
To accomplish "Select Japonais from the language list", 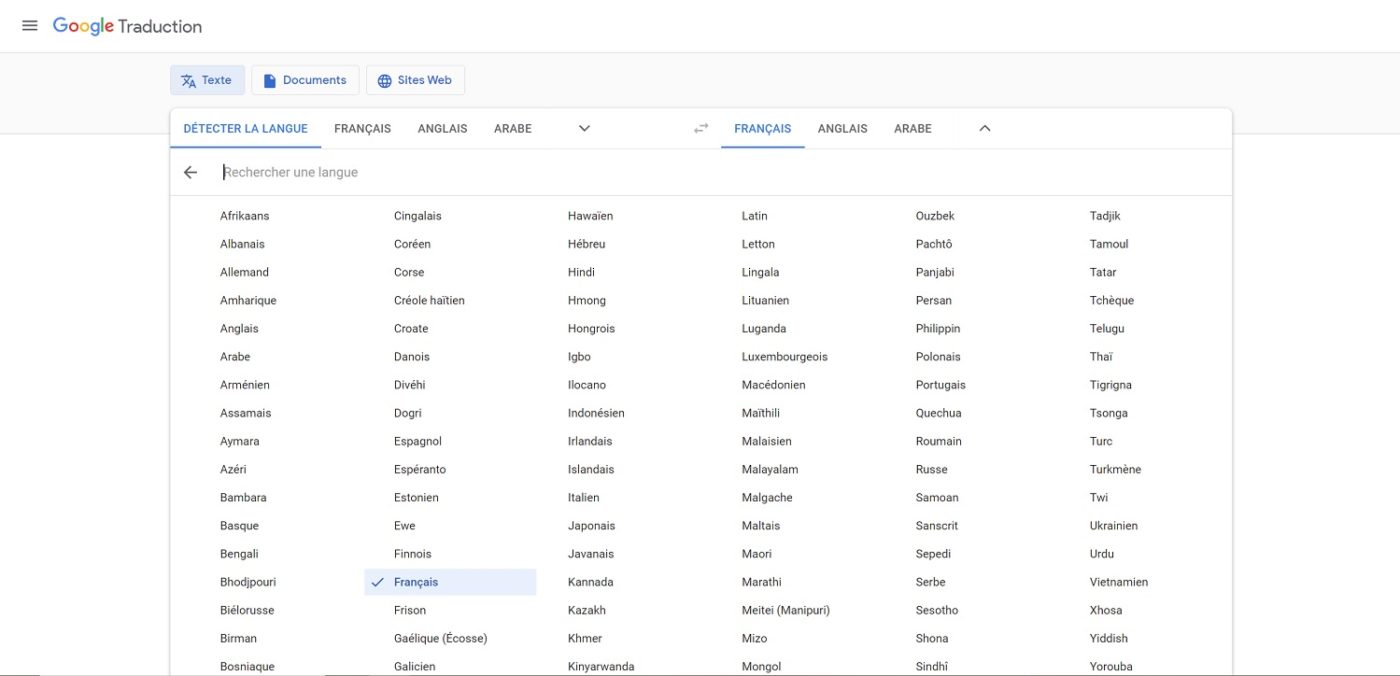I will pyautogui.click(x=591, y=525).
